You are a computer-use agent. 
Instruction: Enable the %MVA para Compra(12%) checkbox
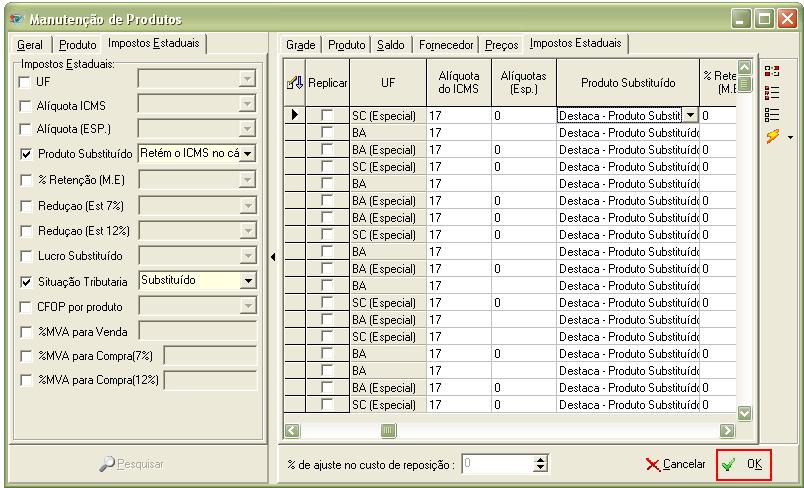26,380
